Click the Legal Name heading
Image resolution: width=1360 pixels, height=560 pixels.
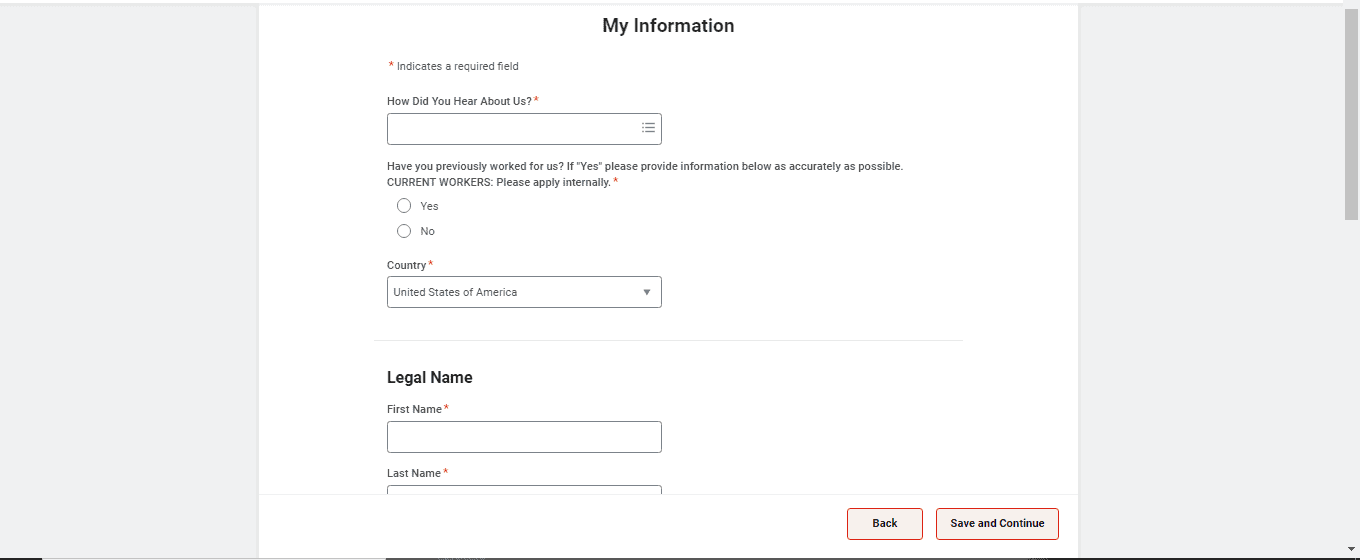pos(430,378)
